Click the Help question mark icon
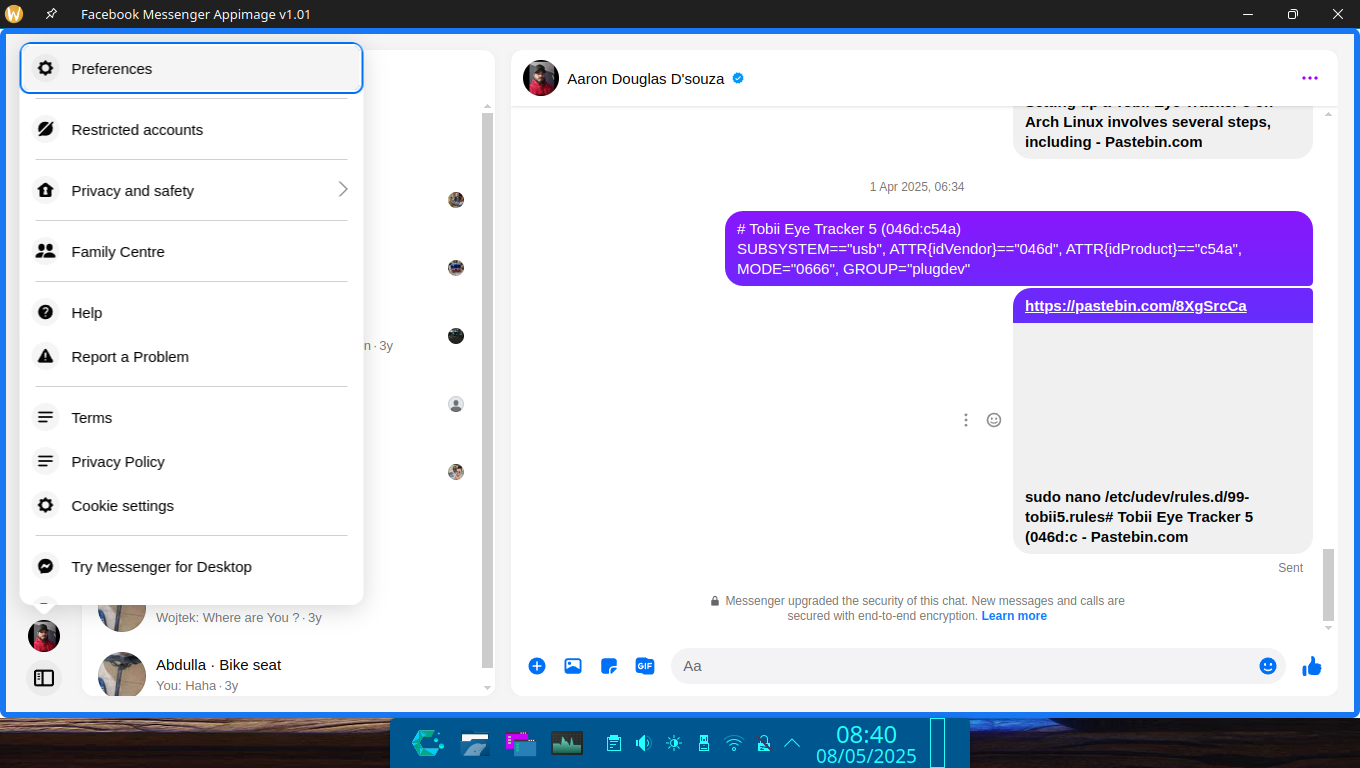Image resolution: width=1360 pixels, height=768 pixels. tap(45, 313)
